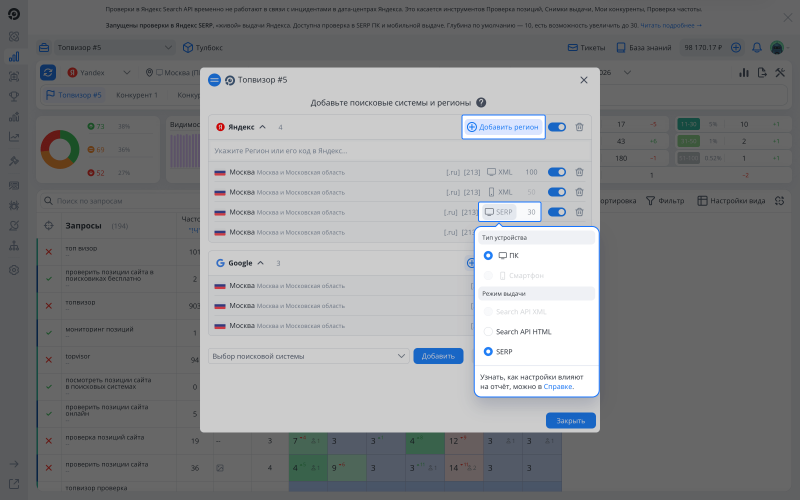Open the bar-chart Positions sidebar section
Image resolution: width=800 pixels, height=500 pixels.
[x=14, y=57]
